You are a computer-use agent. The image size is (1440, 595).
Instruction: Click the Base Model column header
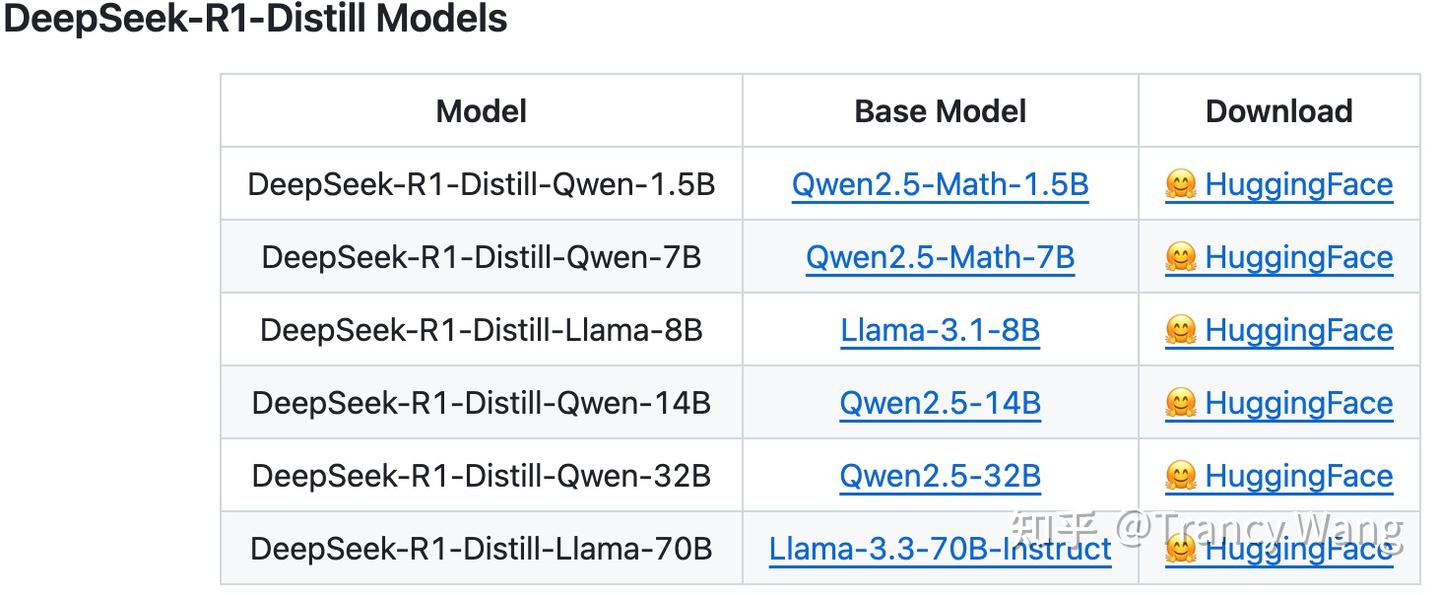(940, 111)
